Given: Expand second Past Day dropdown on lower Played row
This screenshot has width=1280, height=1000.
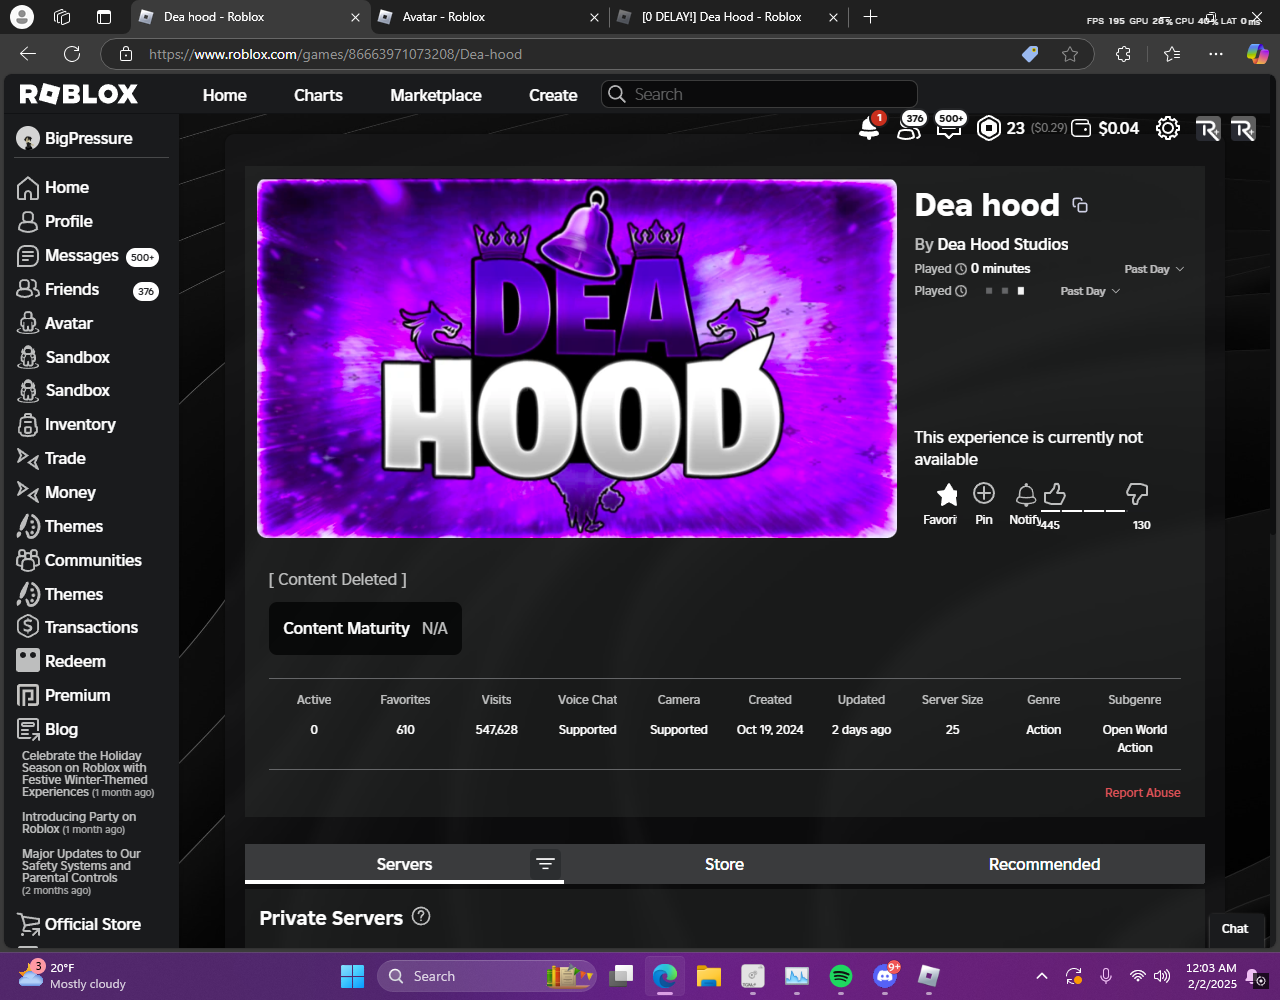Looking at the screenshot, I should coord(1090,291).
